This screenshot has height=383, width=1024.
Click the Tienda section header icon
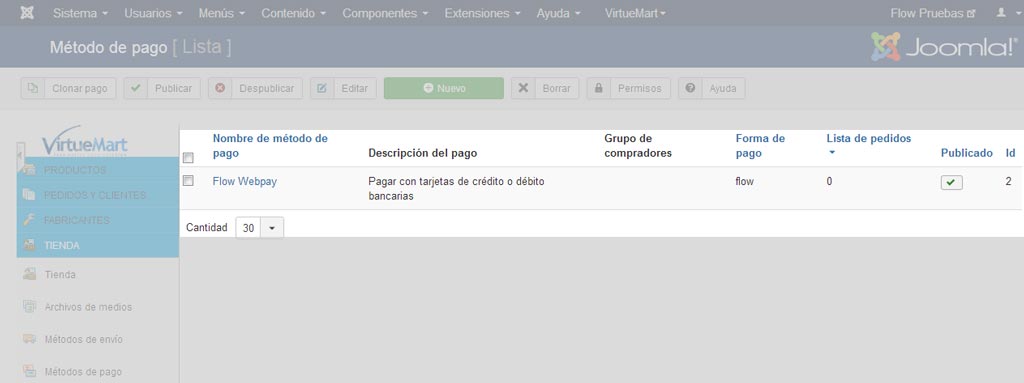[29, 246]
